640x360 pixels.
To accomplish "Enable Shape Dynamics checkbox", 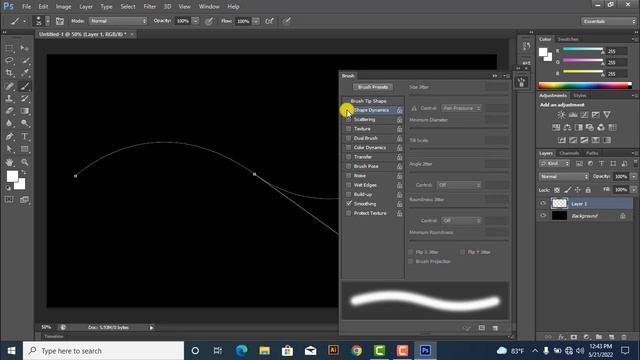I will pos(348,110).
